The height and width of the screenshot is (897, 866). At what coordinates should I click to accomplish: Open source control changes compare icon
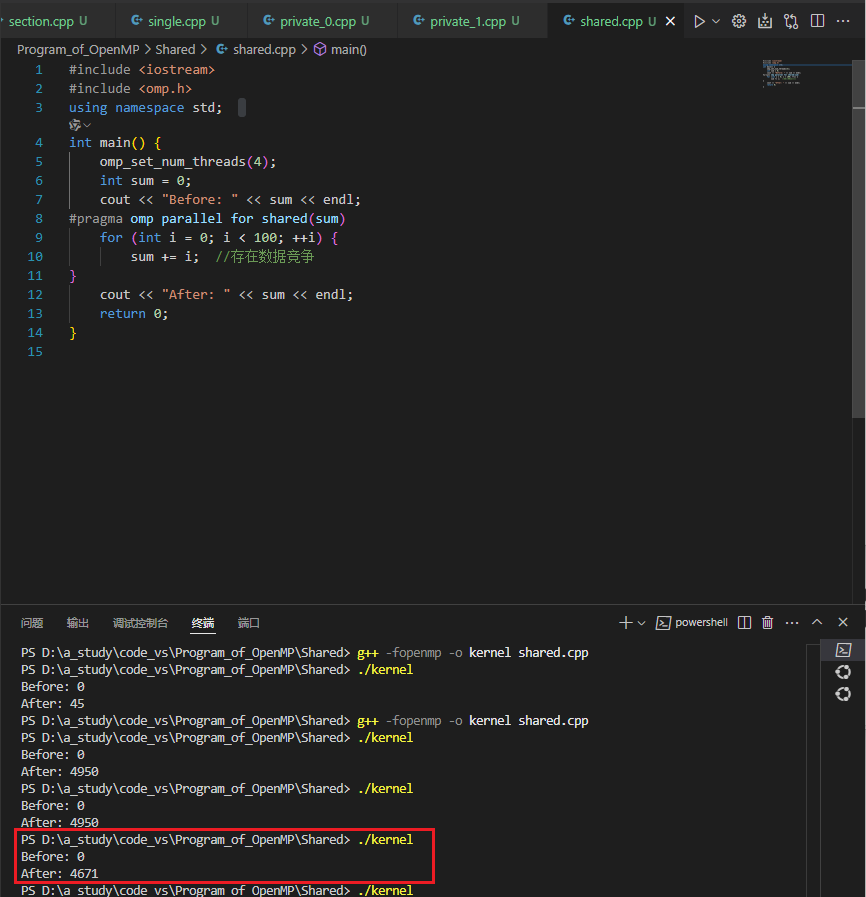tap(791, 21)
